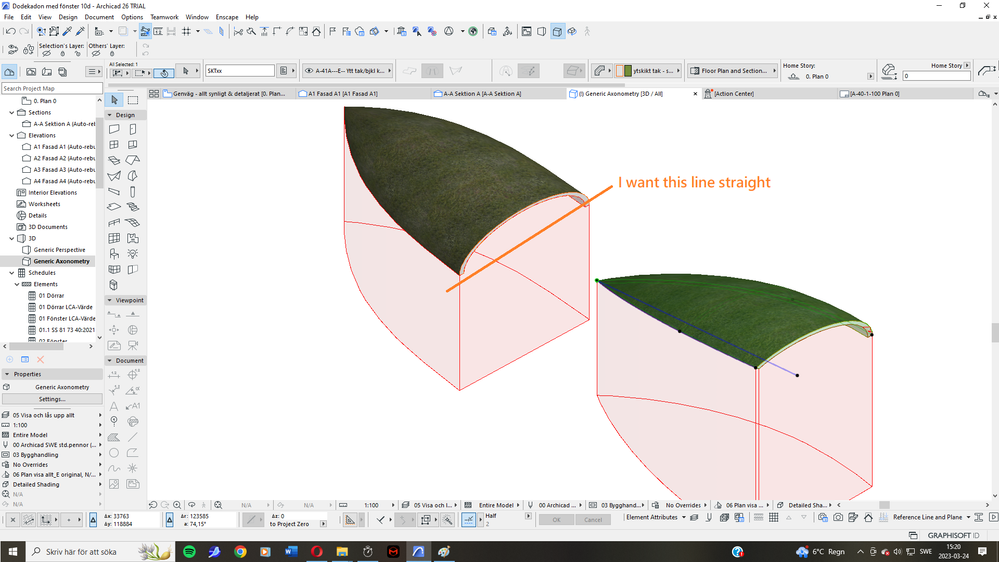Select the Lamp tool

coord(133,254)
